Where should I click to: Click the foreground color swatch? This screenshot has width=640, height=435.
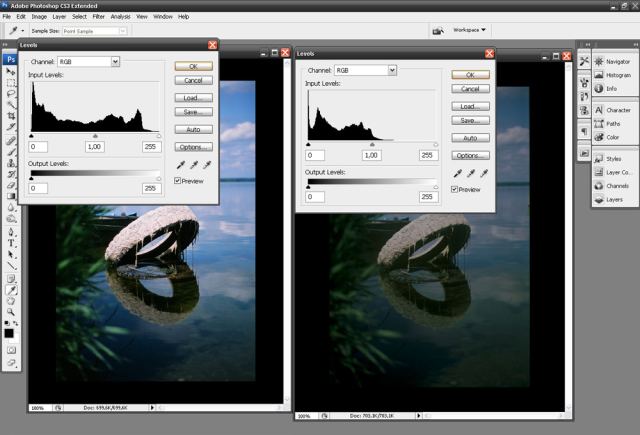click(9, 333)
